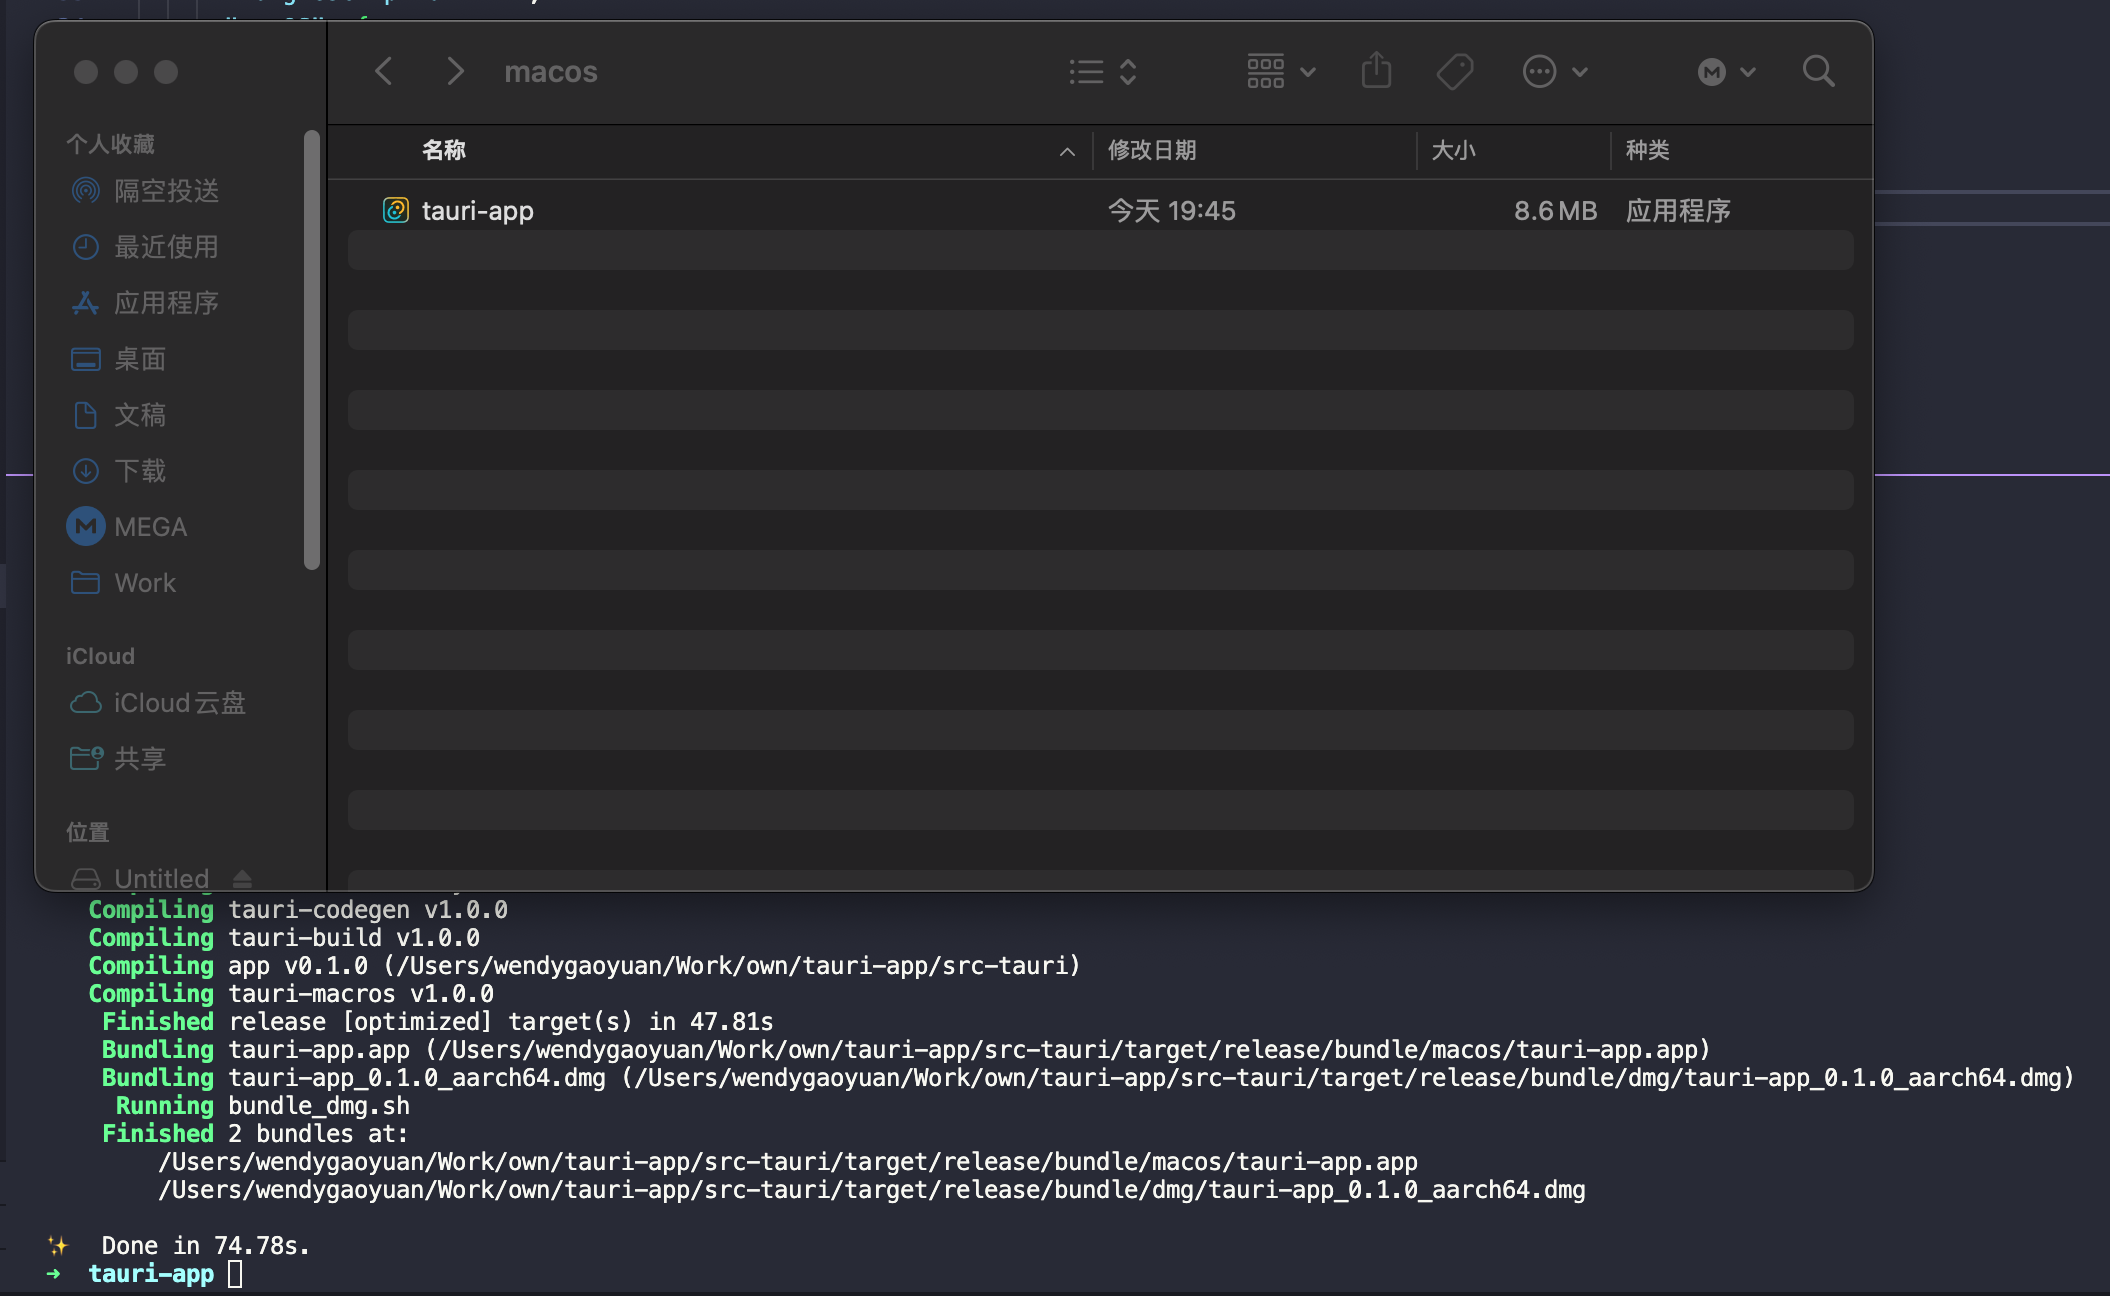
Task: Select the tauri-app application icon
Action: [396, 210]
